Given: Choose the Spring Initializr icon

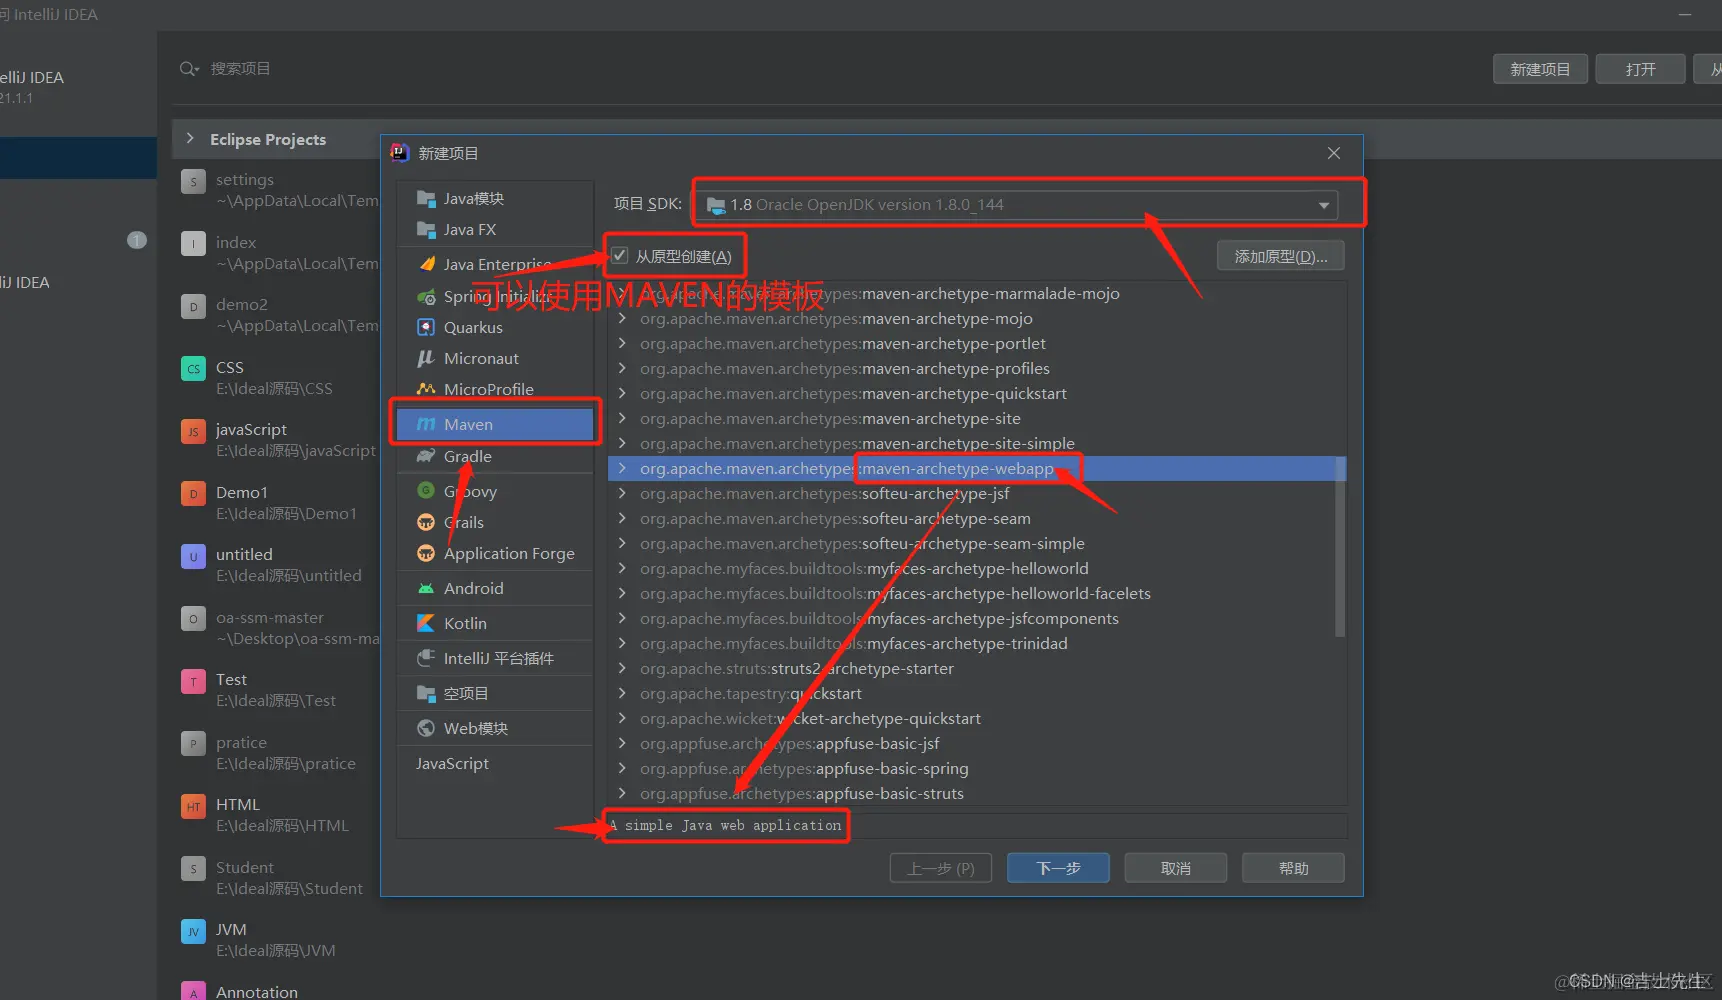Looking at the screenshot, I should [x=426, y=296].
